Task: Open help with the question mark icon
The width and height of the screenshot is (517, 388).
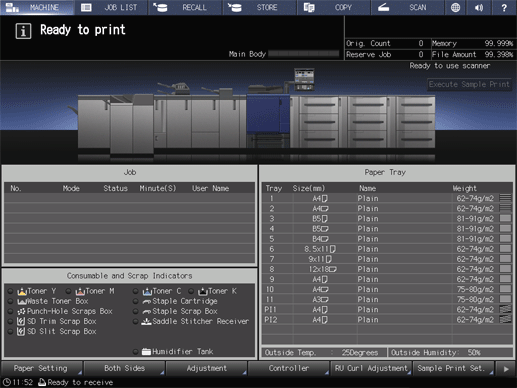Action: click(x=504, y=7)
